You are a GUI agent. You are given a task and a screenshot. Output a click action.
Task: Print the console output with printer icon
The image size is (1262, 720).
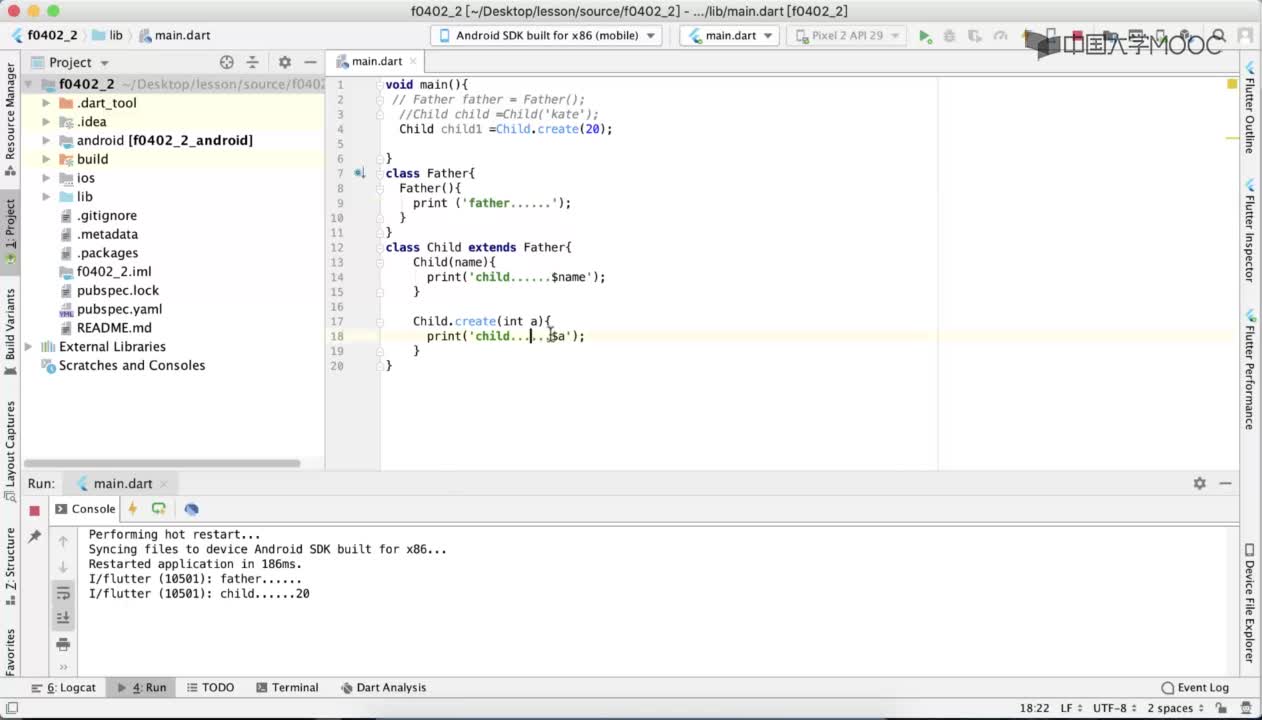click(x=63, y=644)
